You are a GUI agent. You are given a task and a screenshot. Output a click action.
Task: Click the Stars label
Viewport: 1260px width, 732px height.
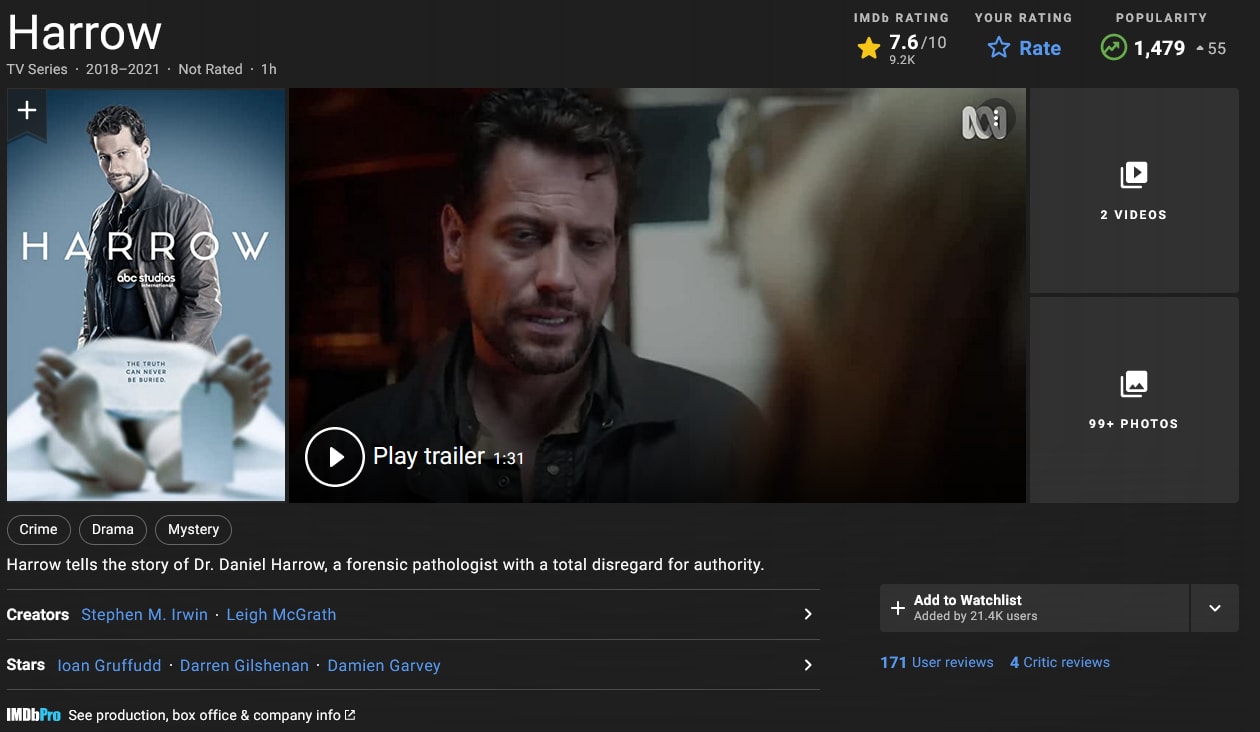[x=26, y=665]
